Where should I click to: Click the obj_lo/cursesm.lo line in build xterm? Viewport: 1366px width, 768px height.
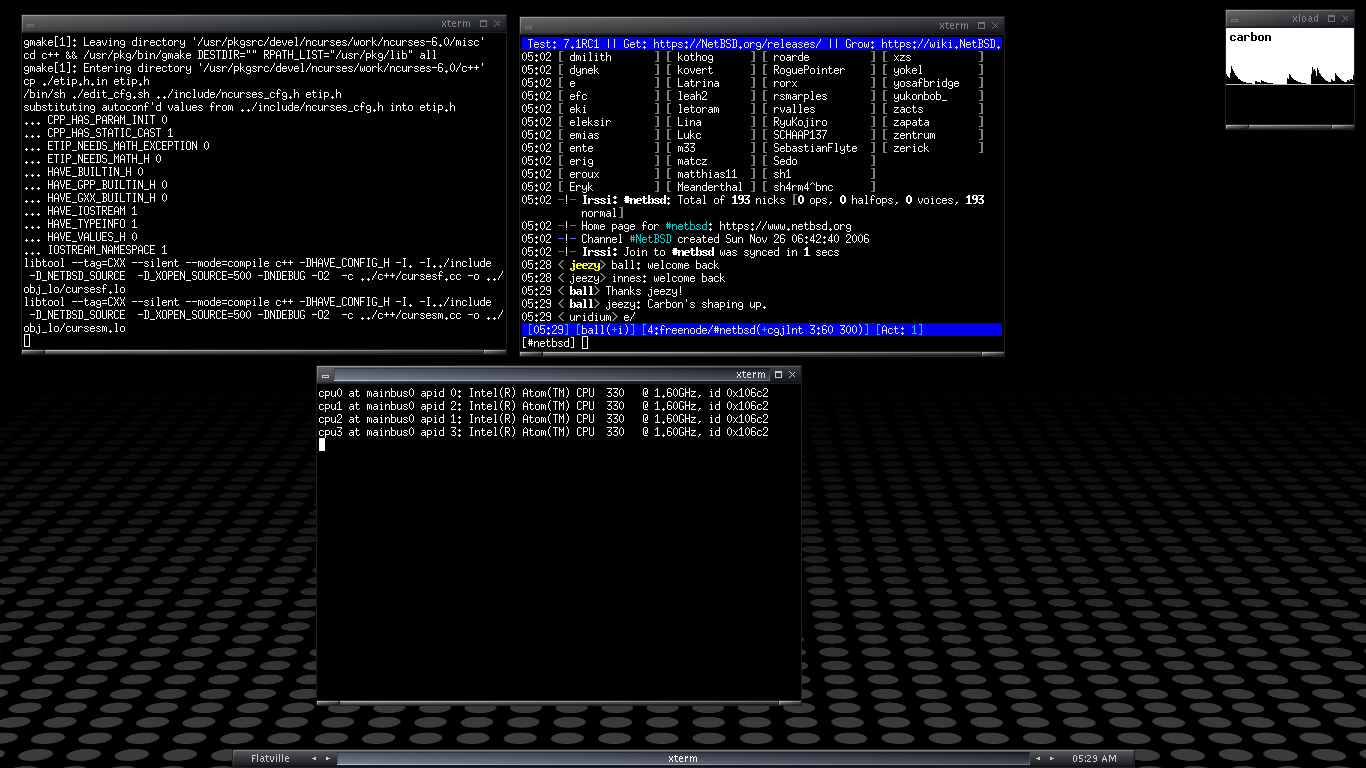(x=74, y=328)
